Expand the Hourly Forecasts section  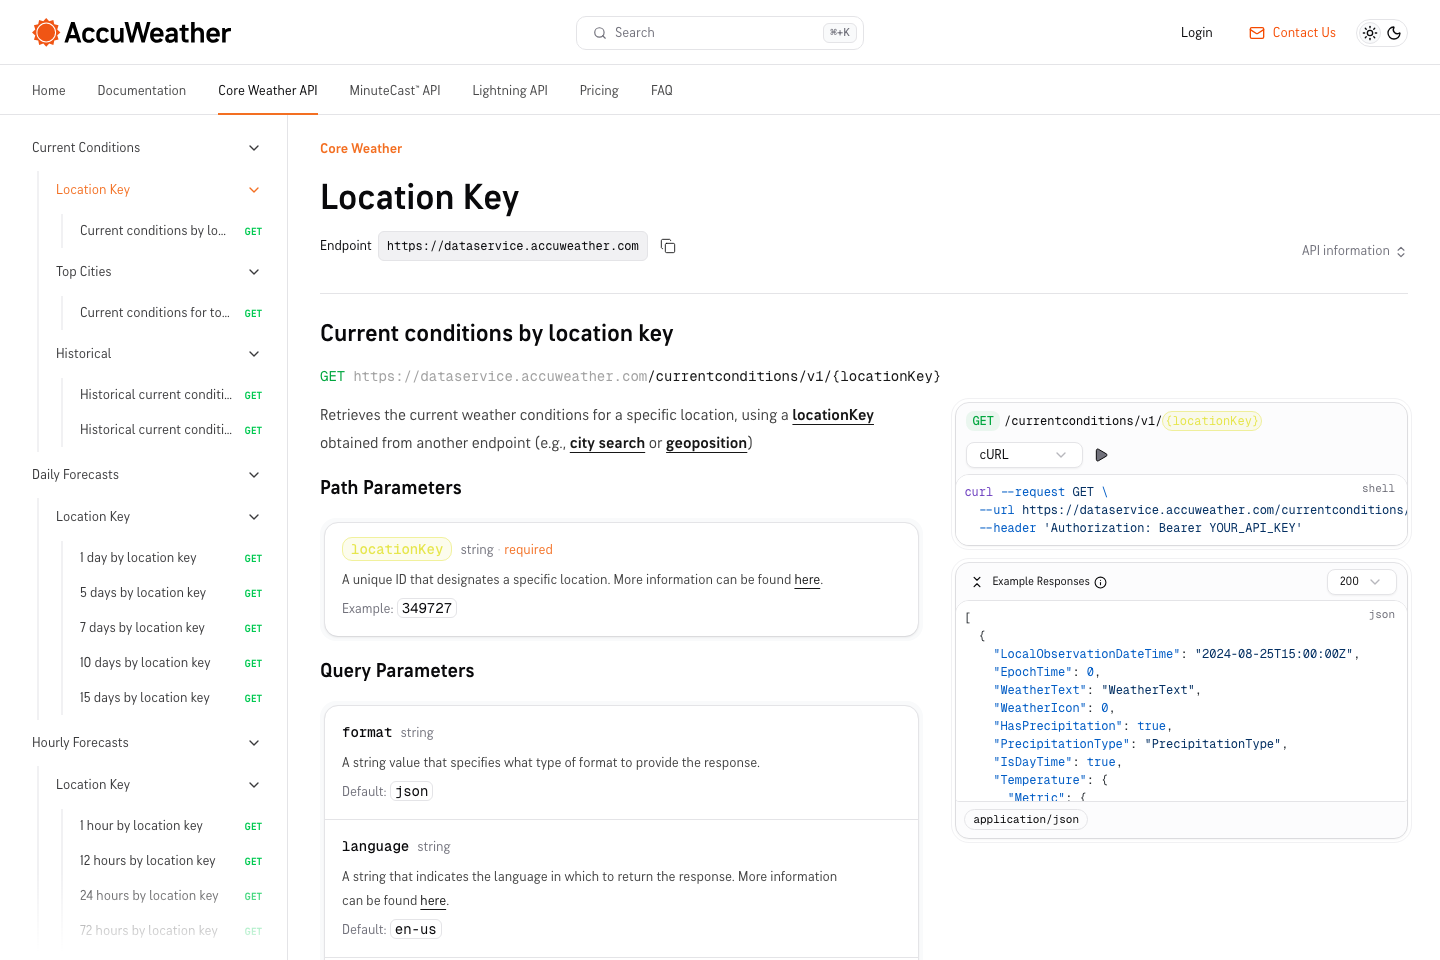pyautogui.click(x=254, y=742)
